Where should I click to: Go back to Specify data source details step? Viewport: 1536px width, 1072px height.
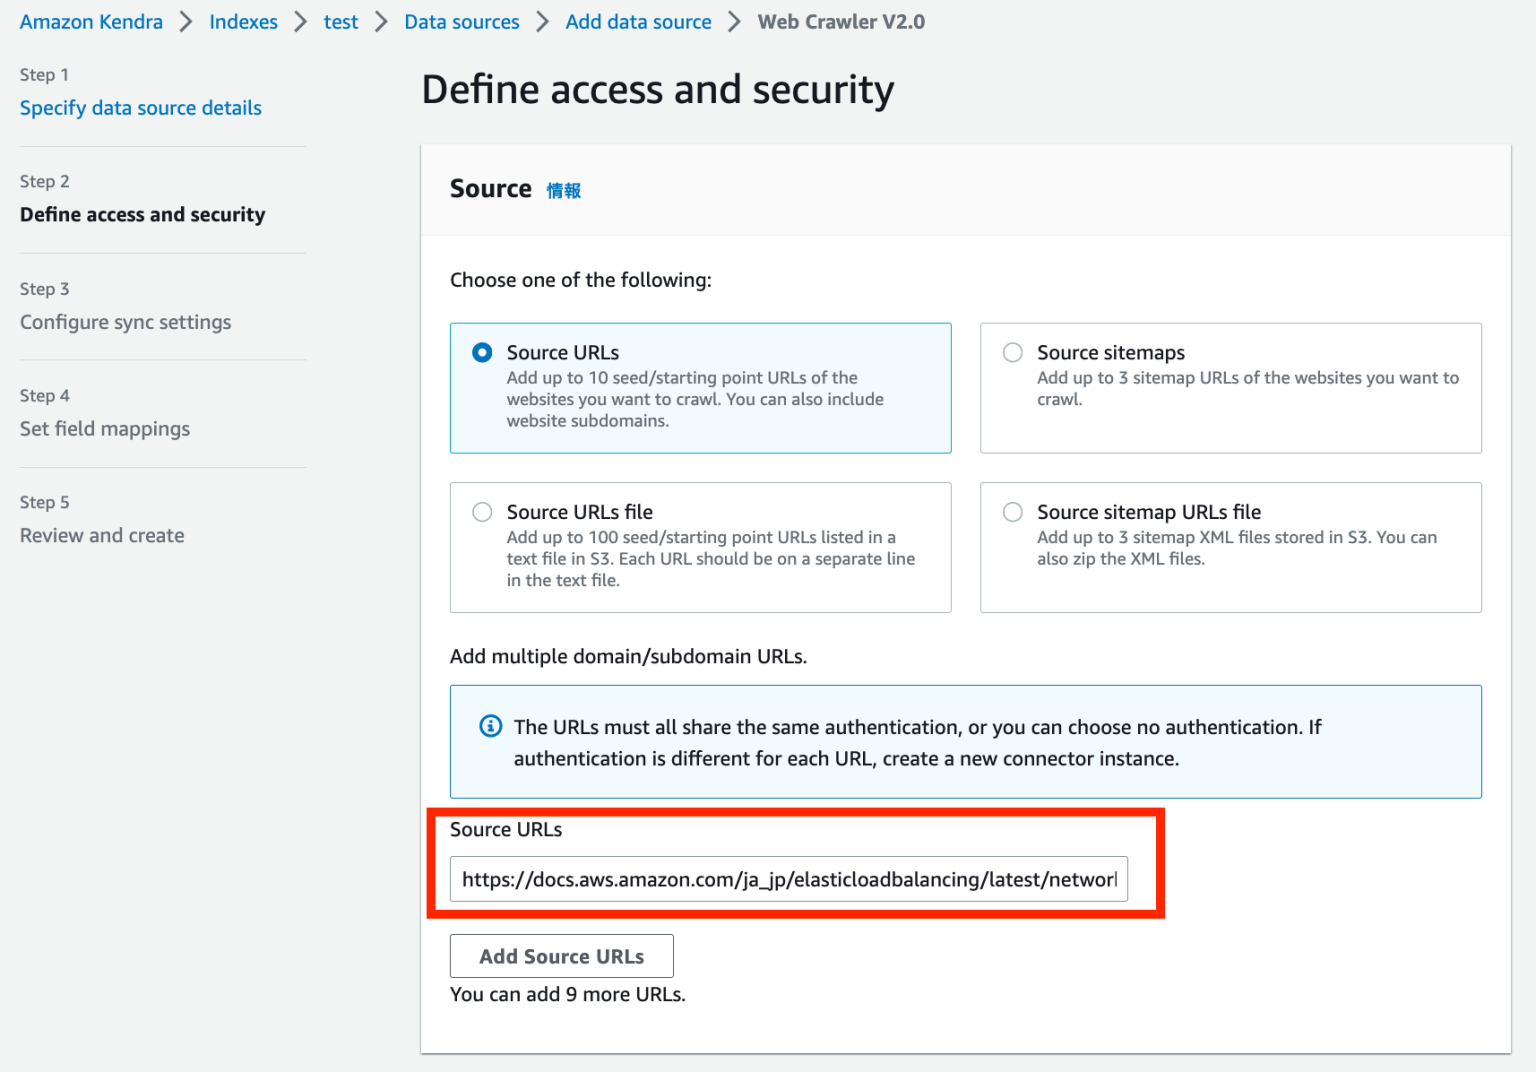coord(140,108)
